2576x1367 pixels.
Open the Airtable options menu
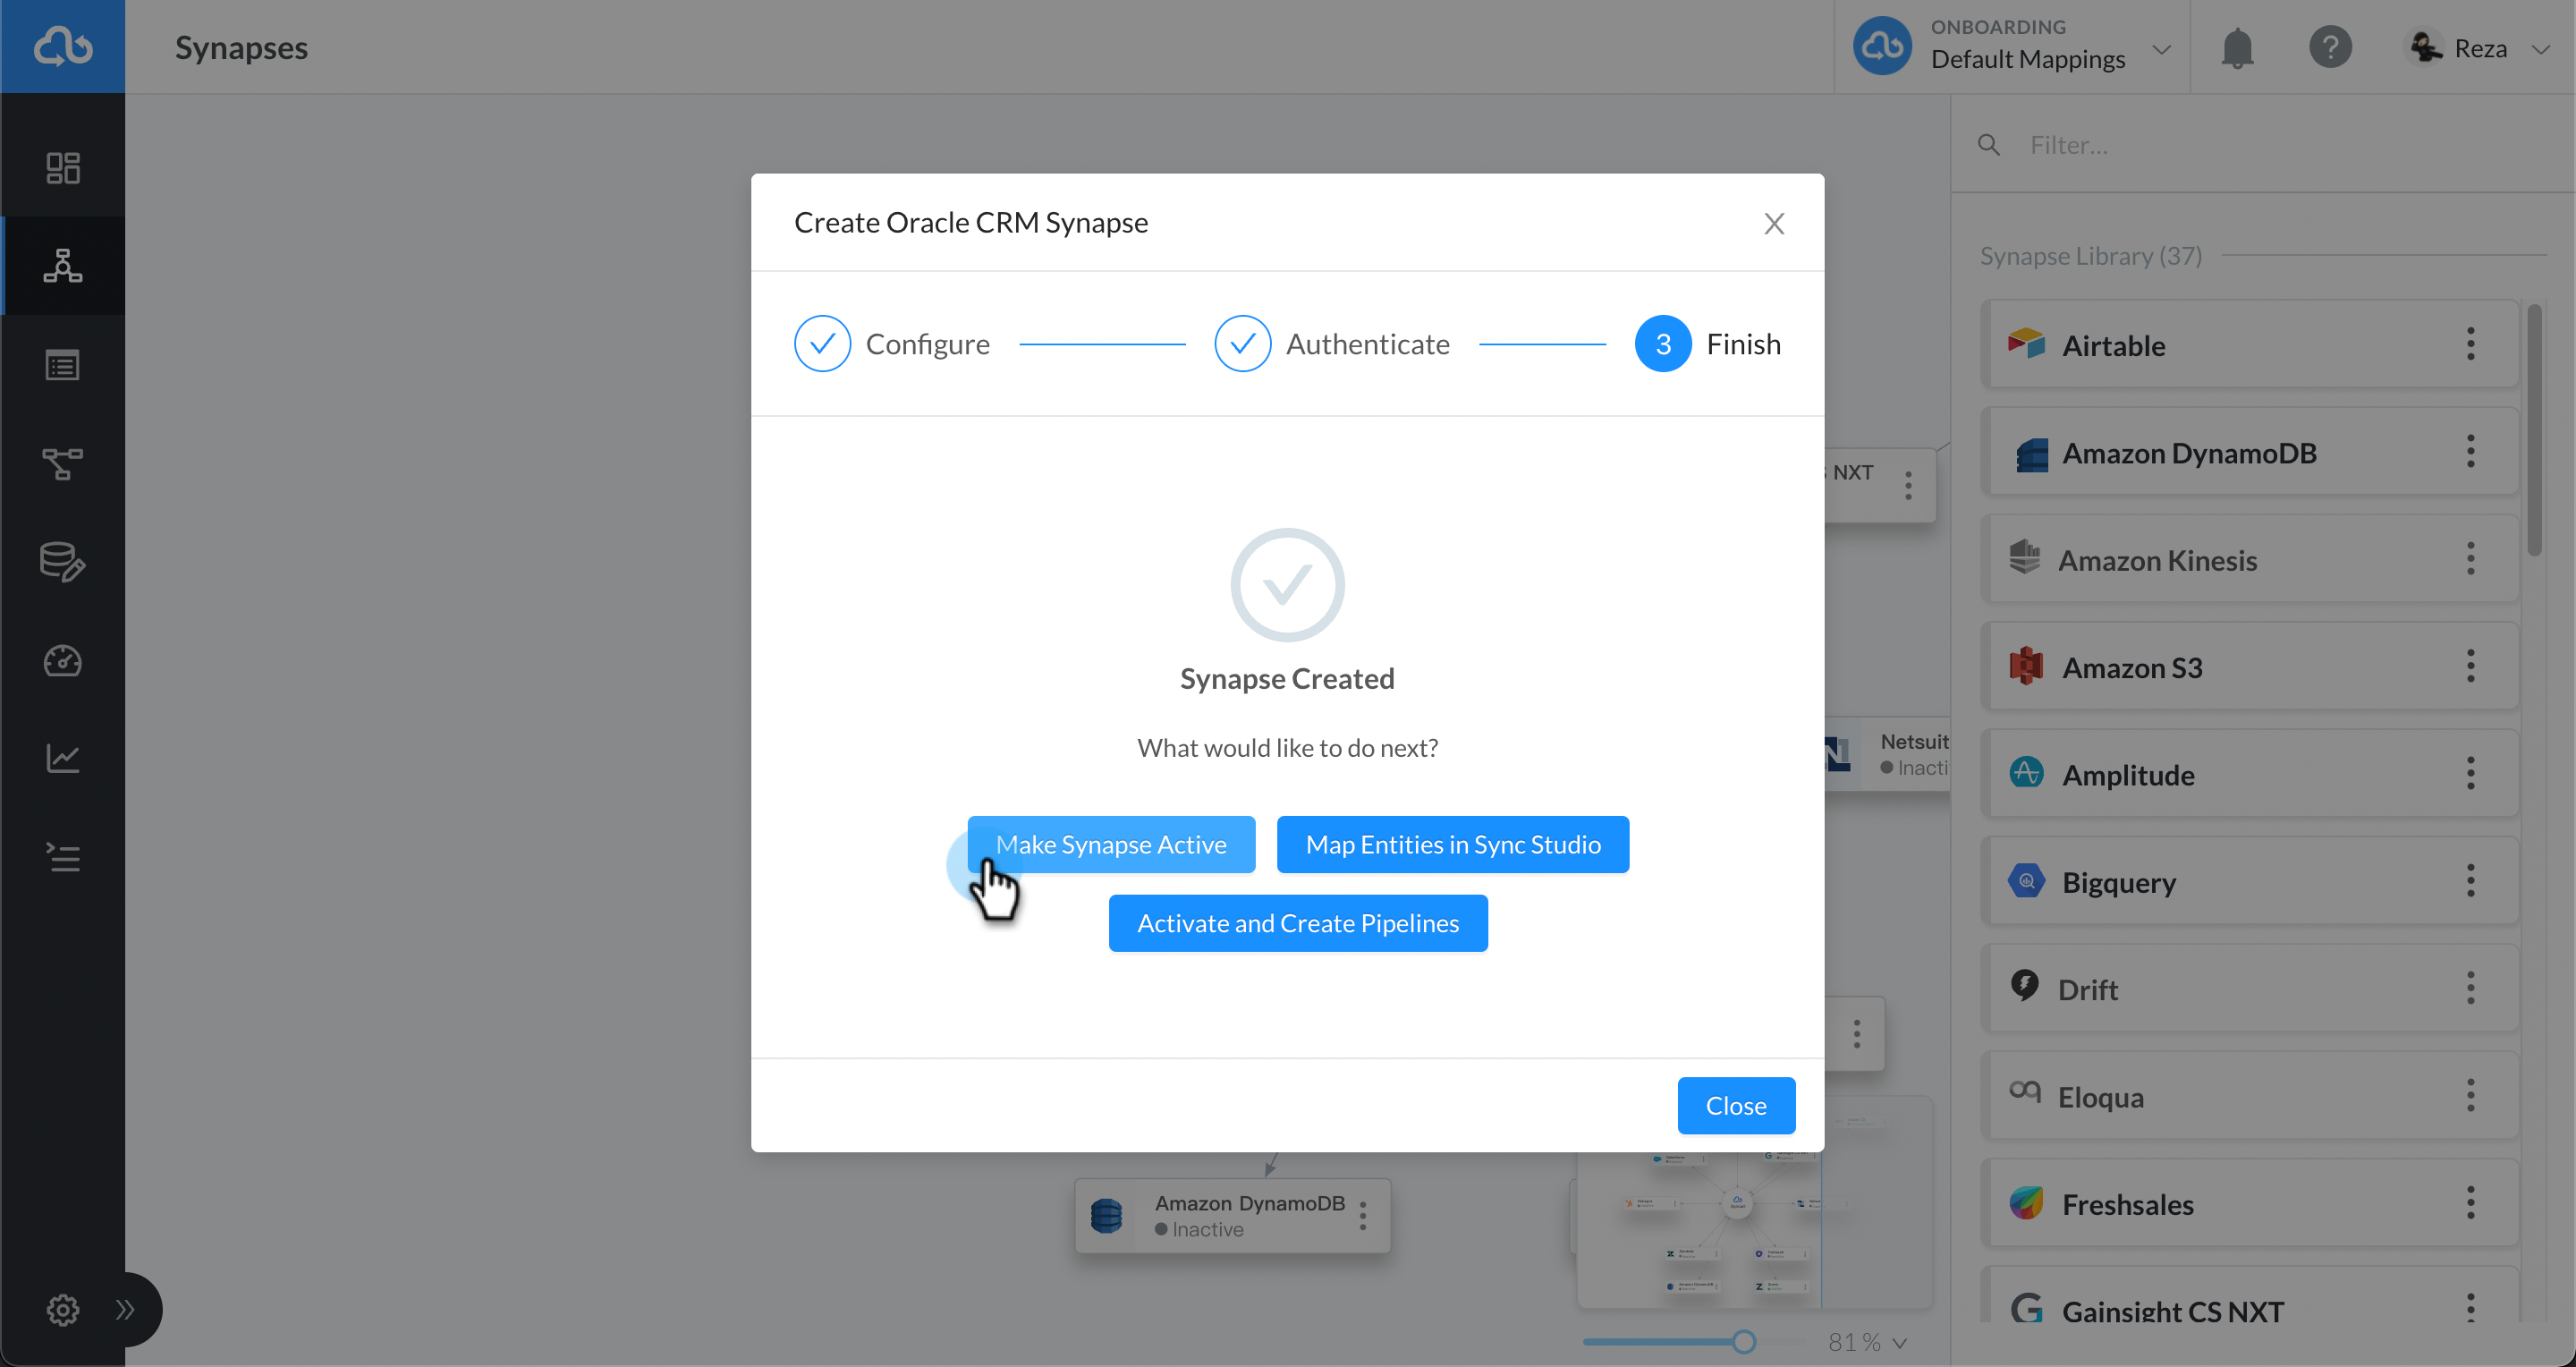(2470, 344)
